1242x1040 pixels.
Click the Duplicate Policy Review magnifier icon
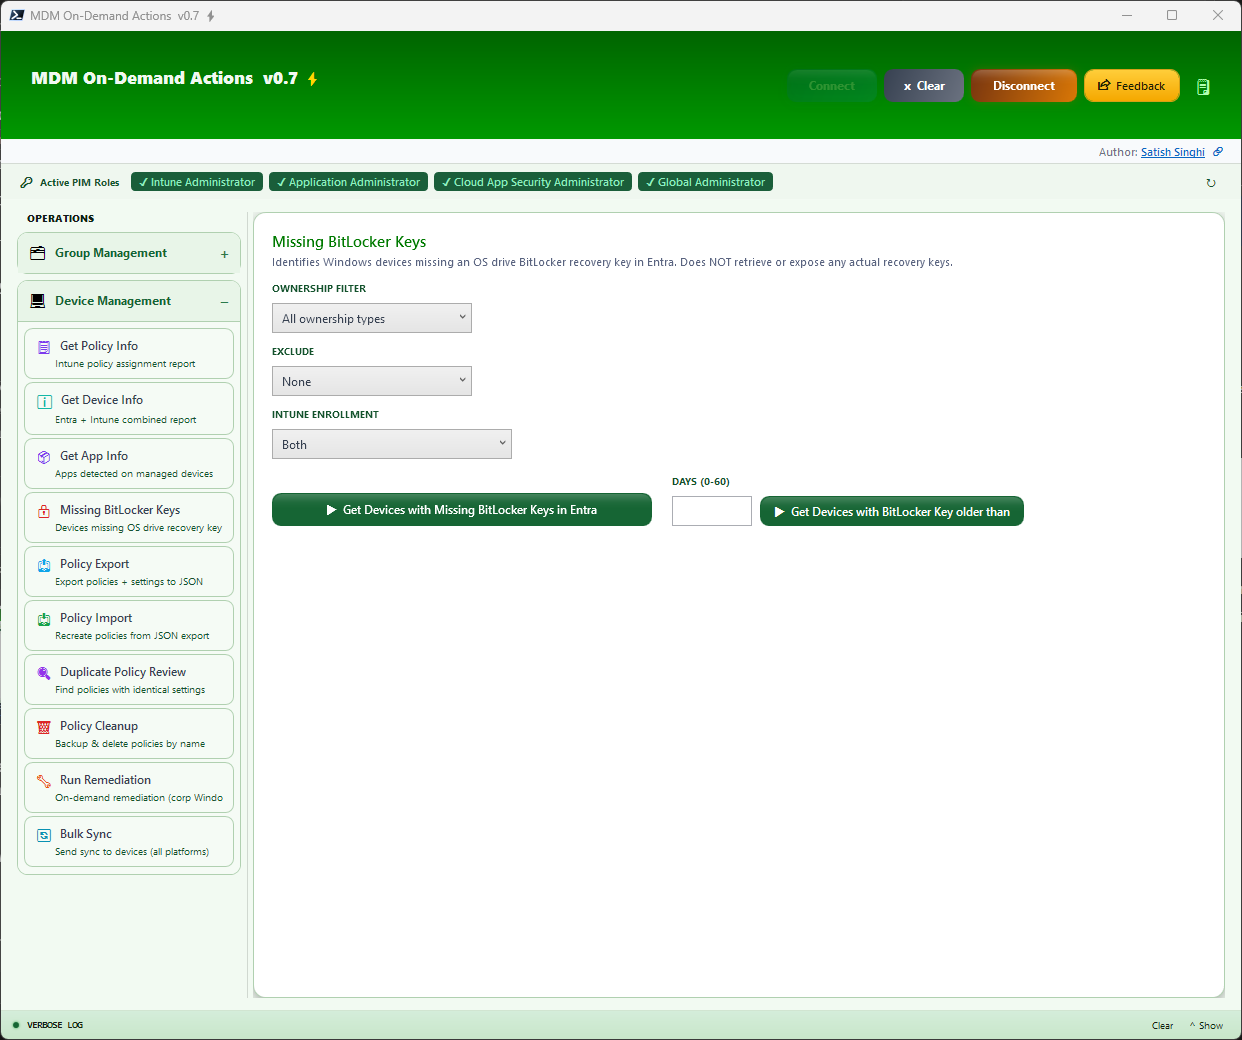click(44, 673)
